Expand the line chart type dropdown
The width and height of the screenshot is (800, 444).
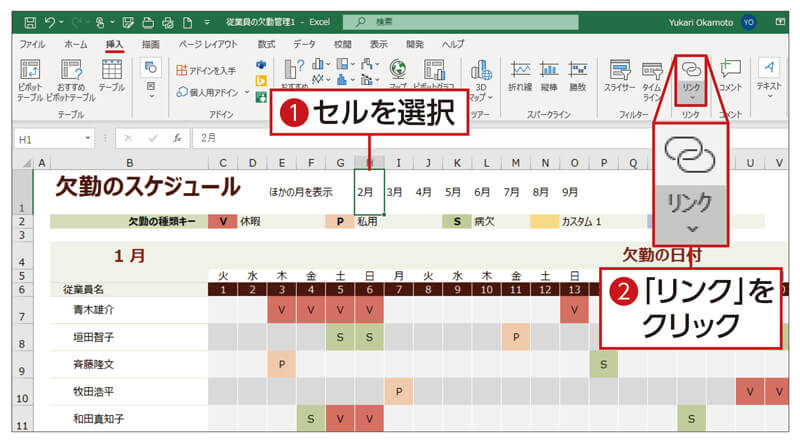pyautogui.click(x=328, y=80)
